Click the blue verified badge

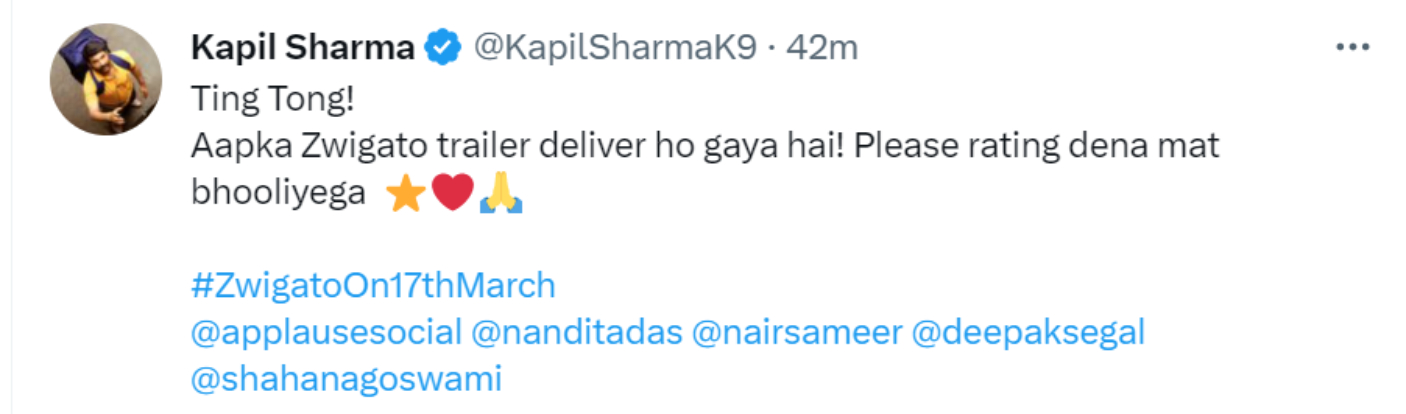[x=444, y=47]
